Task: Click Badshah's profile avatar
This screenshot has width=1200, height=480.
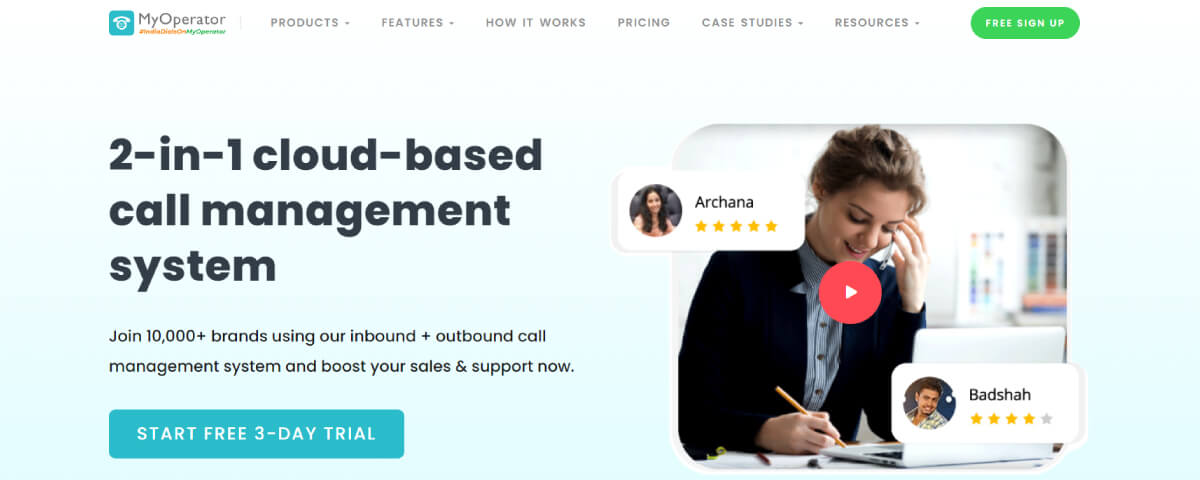Action: [x=930, y=403]
